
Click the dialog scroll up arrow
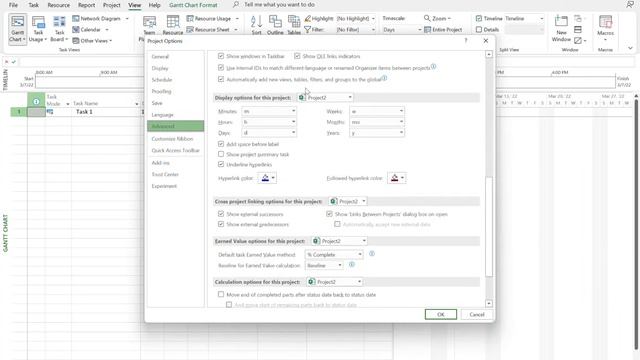point(489,54)
